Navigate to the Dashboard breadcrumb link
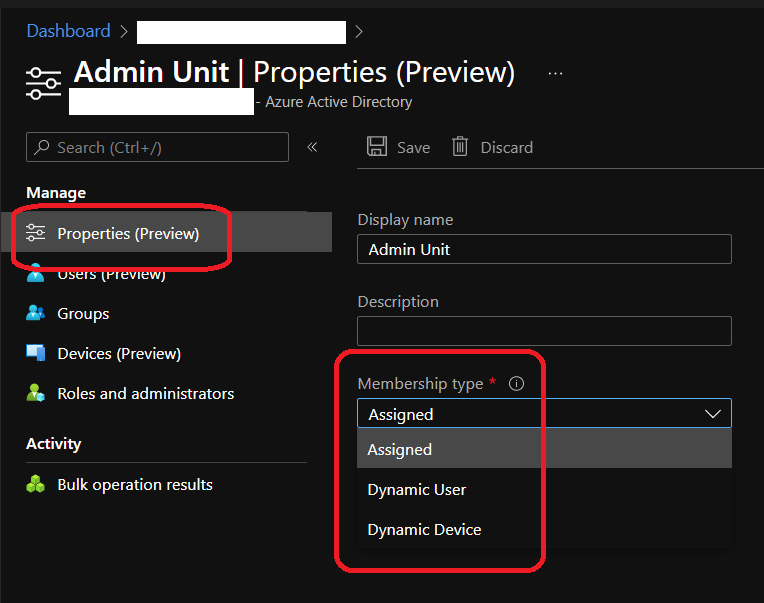Screen dimensions: 764x603 pos(68,31)
